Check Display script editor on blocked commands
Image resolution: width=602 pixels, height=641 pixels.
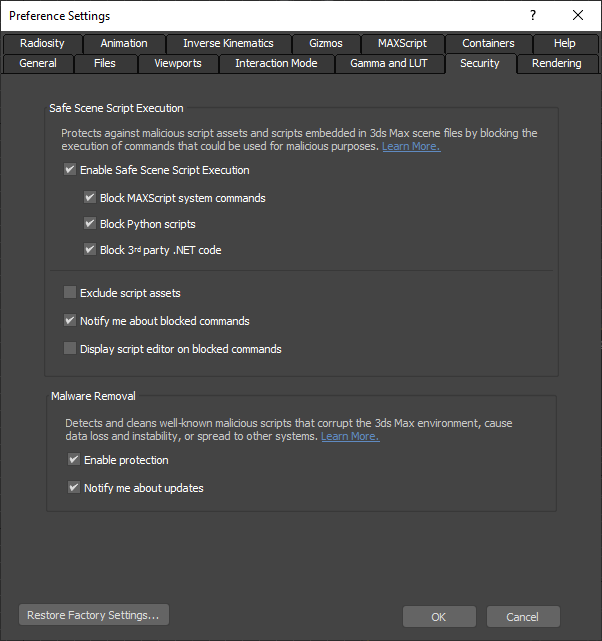(70, 349)
